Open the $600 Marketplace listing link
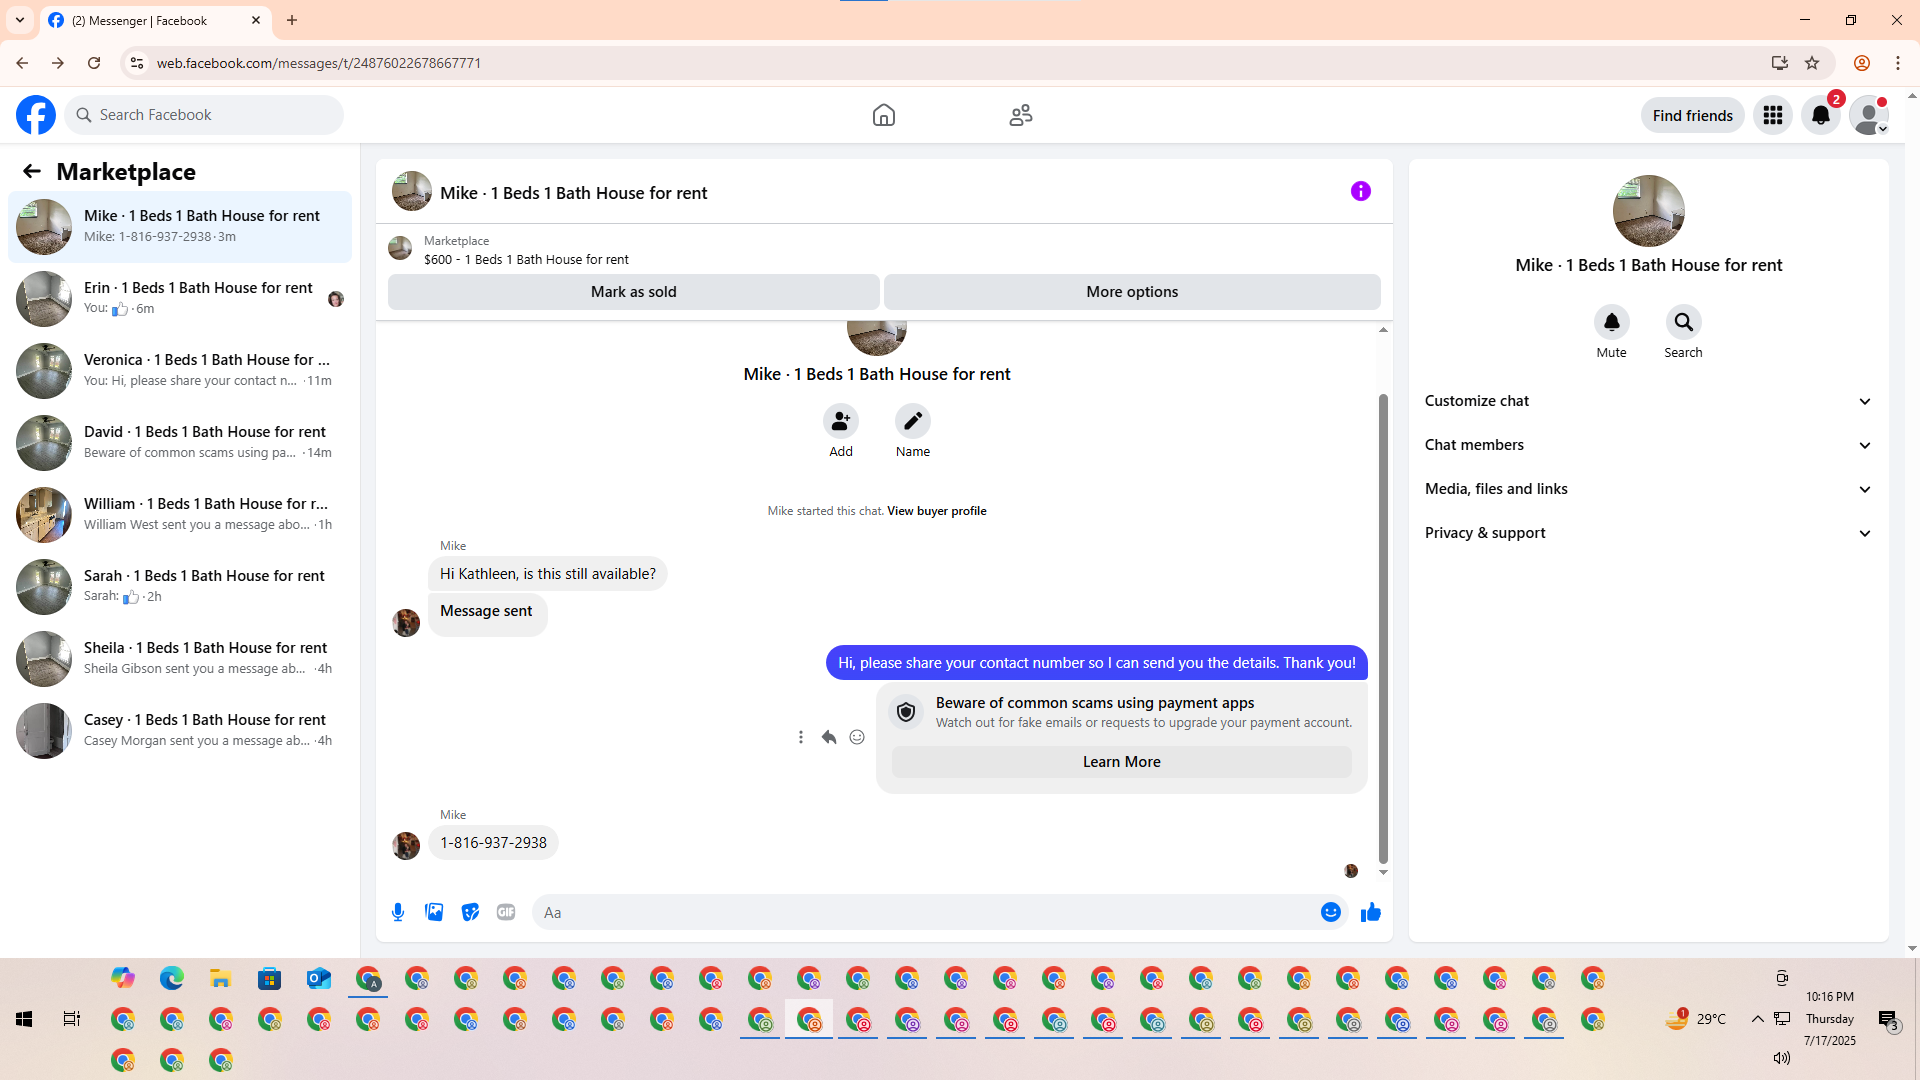The width and height of the screenshot is (1920, 1080). [x=526, y=260]
